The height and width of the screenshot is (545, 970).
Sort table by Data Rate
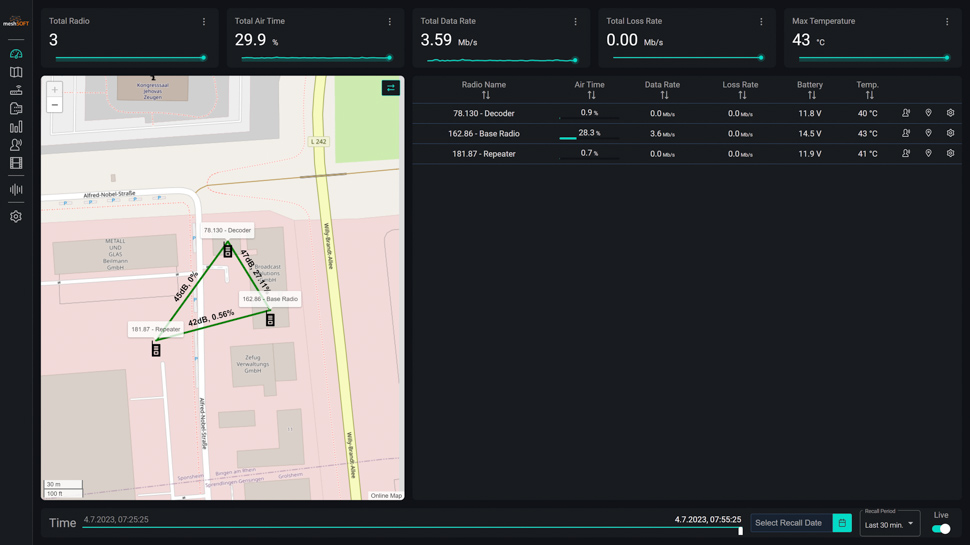point(664,95)
